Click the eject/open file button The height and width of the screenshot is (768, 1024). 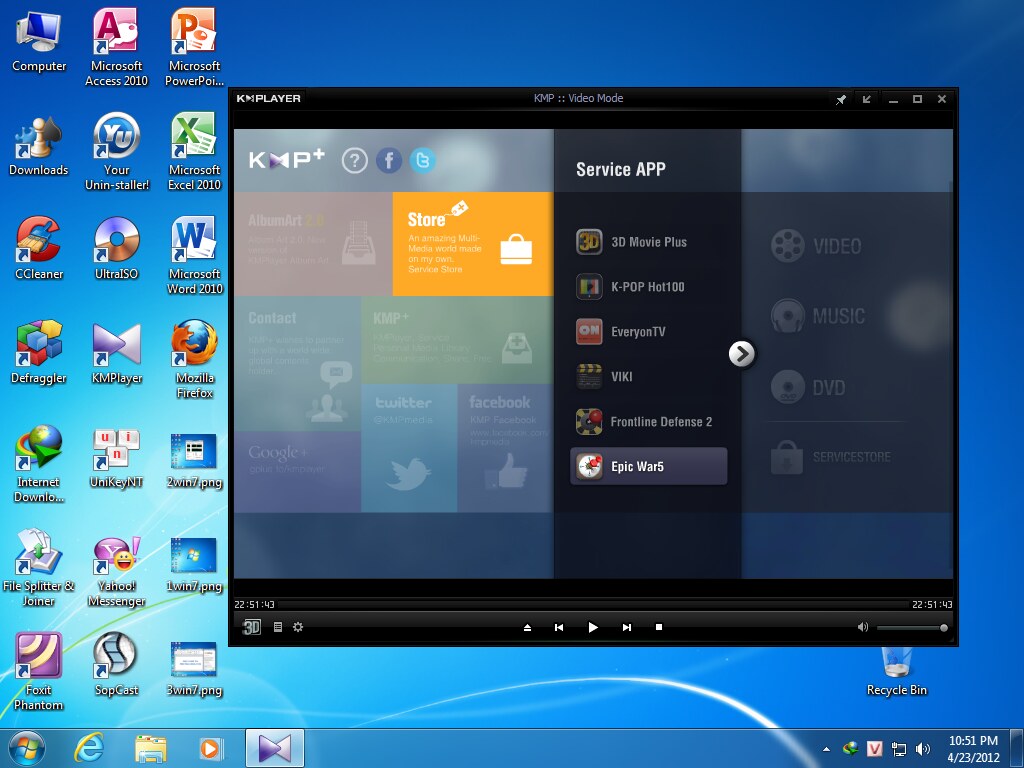tap(528, 627)
